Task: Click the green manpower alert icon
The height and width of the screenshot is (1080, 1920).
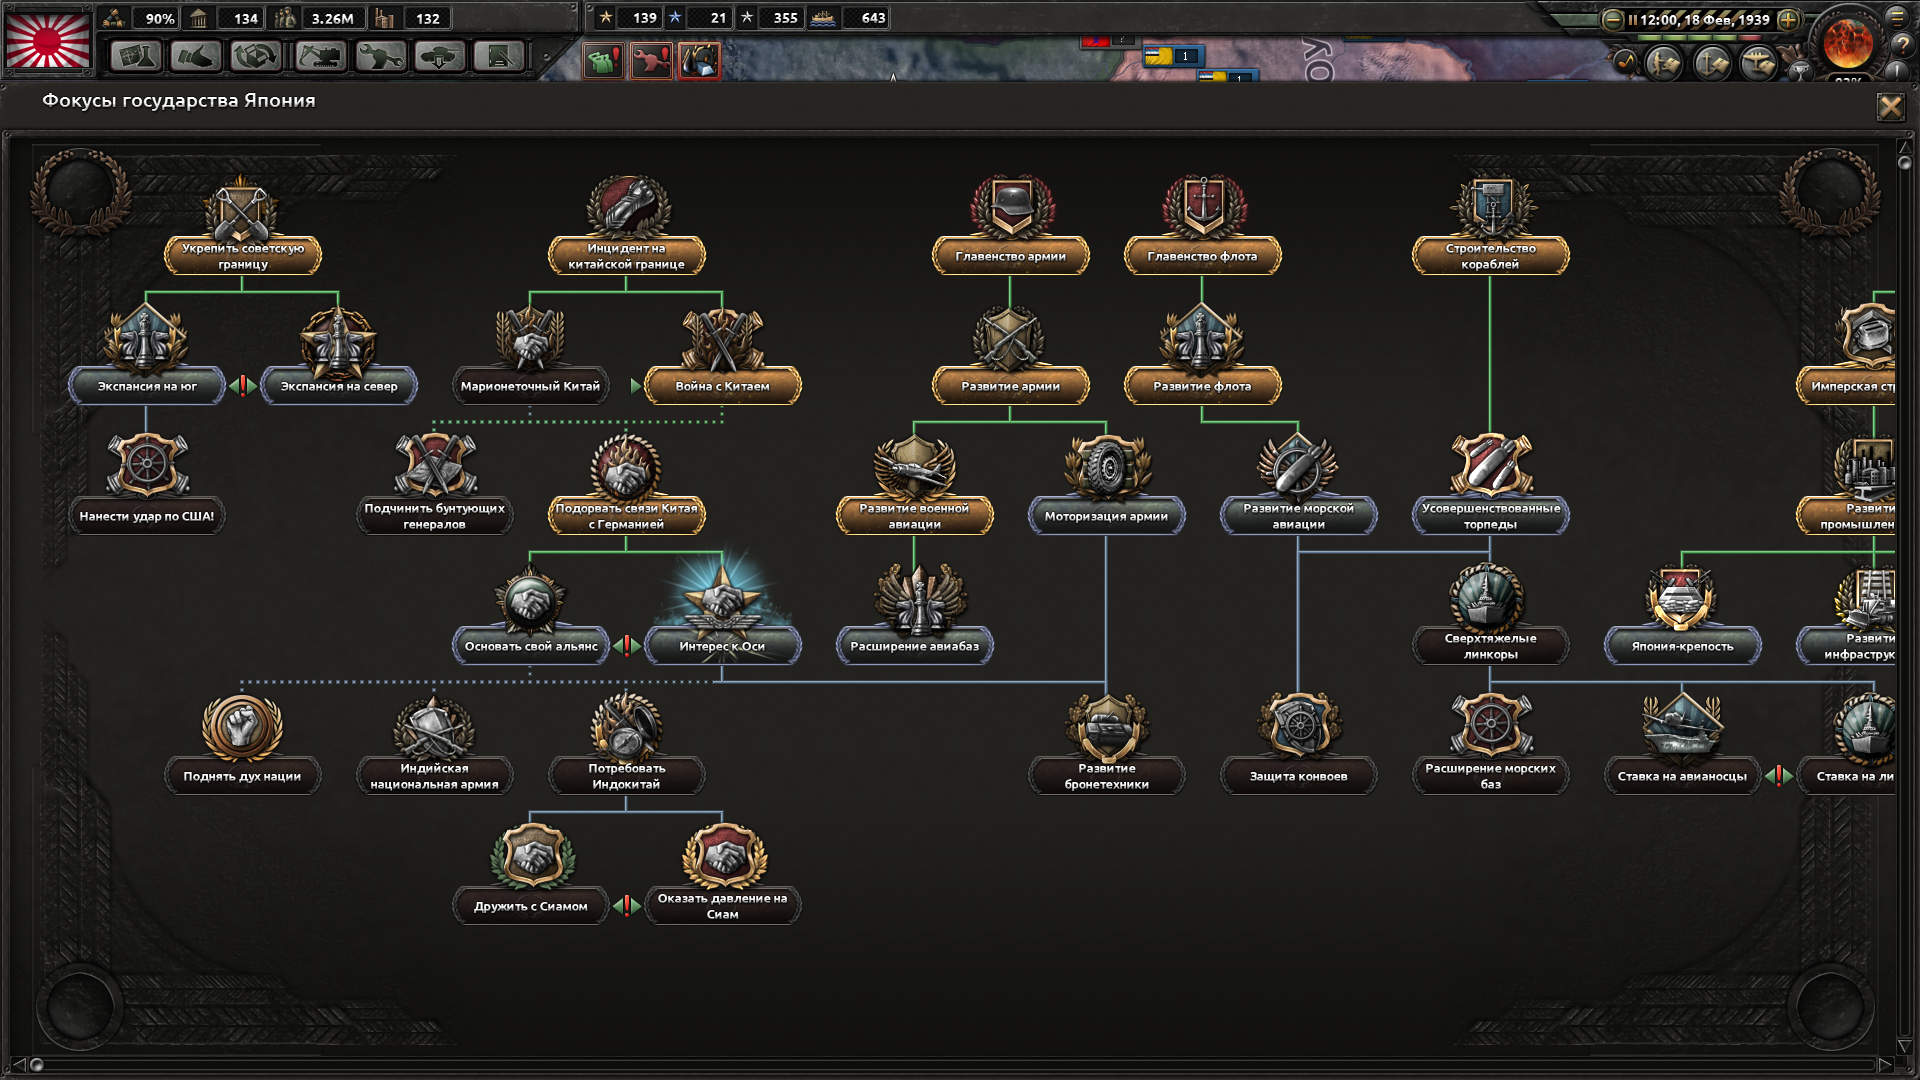Action: 603,61
